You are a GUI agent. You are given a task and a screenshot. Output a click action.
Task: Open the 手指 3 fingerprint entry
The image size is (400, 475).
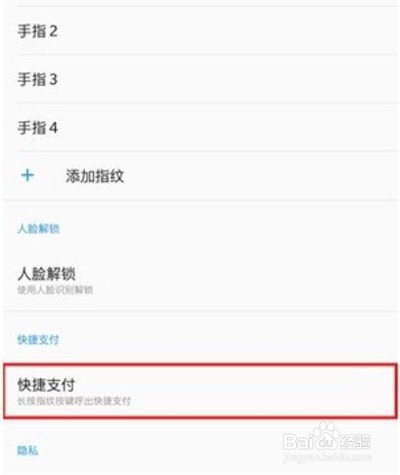point(200,79)
